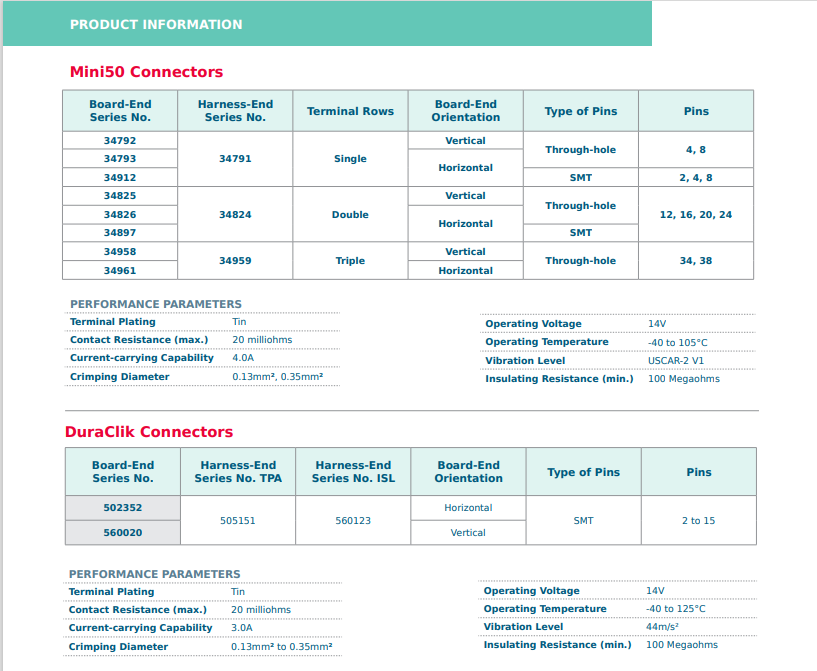This screenshot has width=817, height=671.
Task: Select the 'Mini50 Connectors' heading
Action: coord(146,72)
